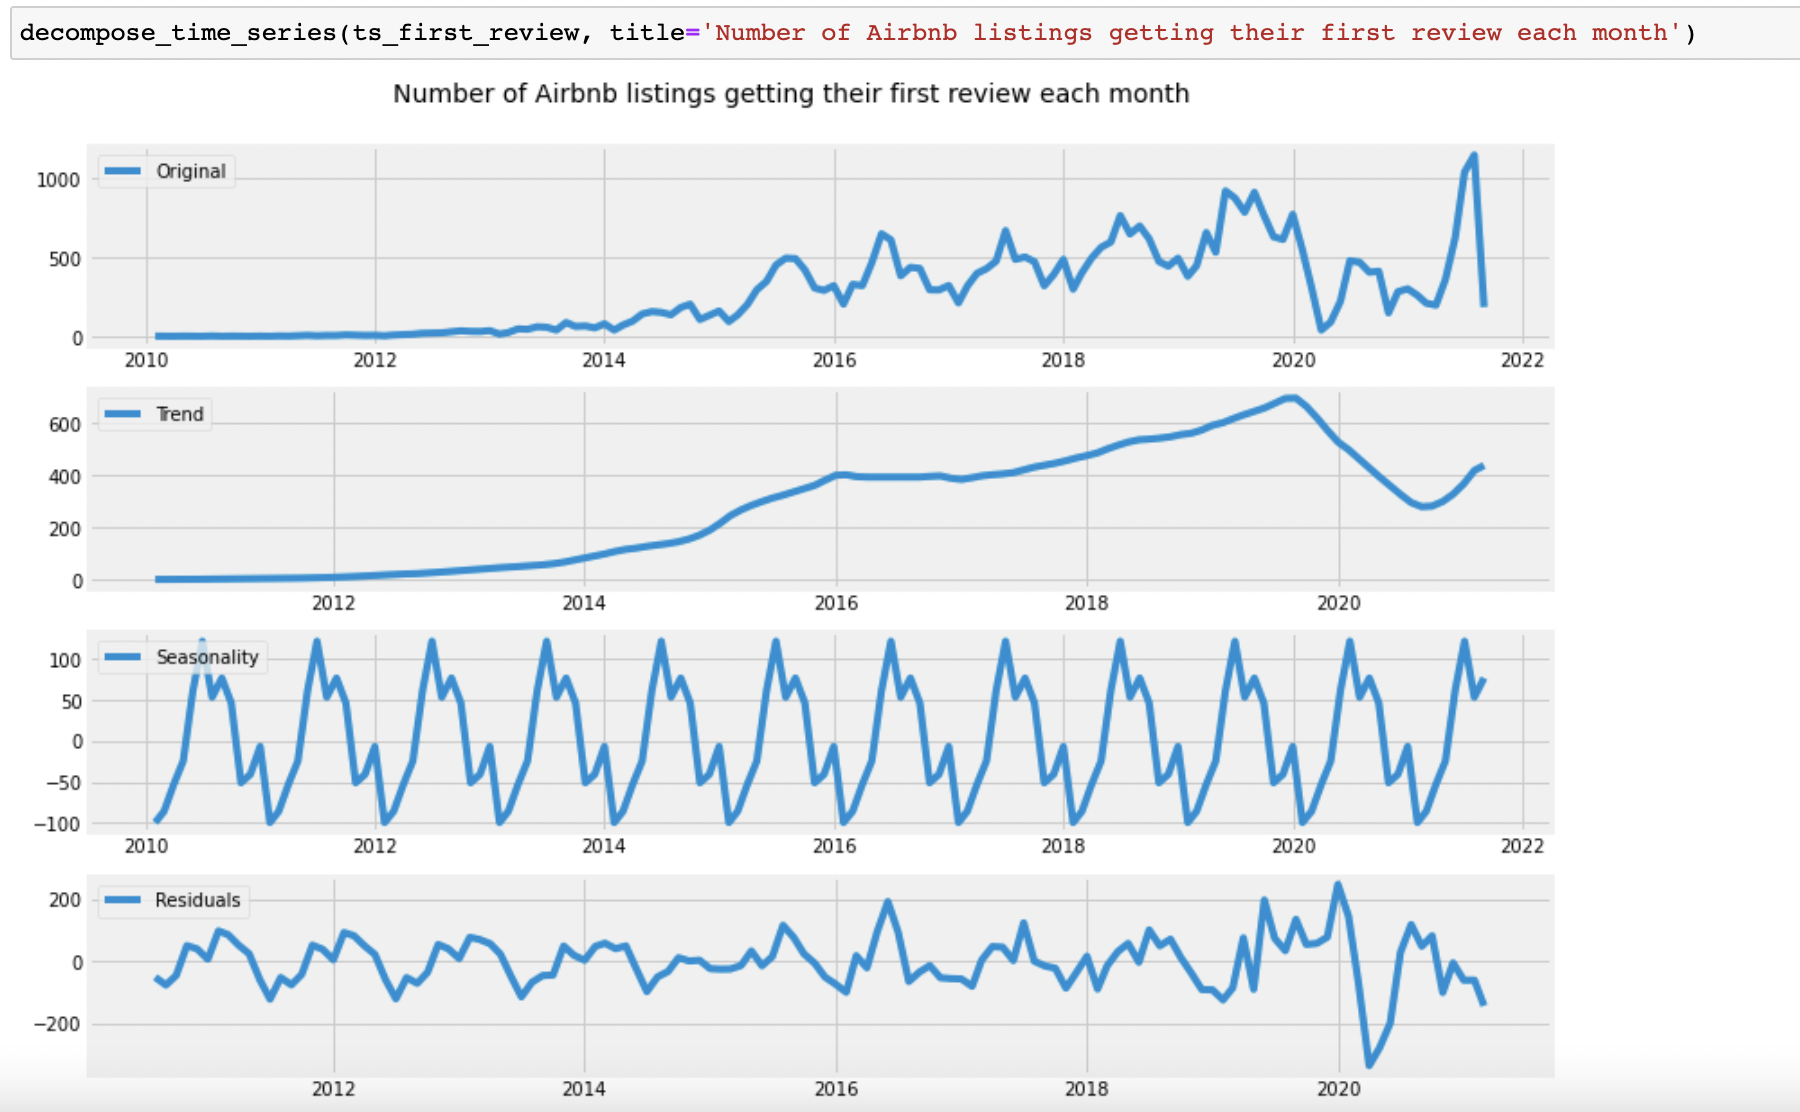Click the 500 y-axis label on Original plot
This screenshot has height=1112, width=1800.
tap(64, 259)
